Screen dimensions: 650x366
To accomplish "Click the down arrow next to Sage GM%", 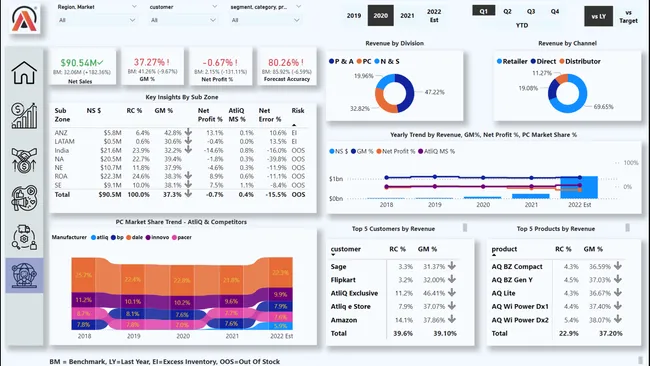I will pos(452,266).
